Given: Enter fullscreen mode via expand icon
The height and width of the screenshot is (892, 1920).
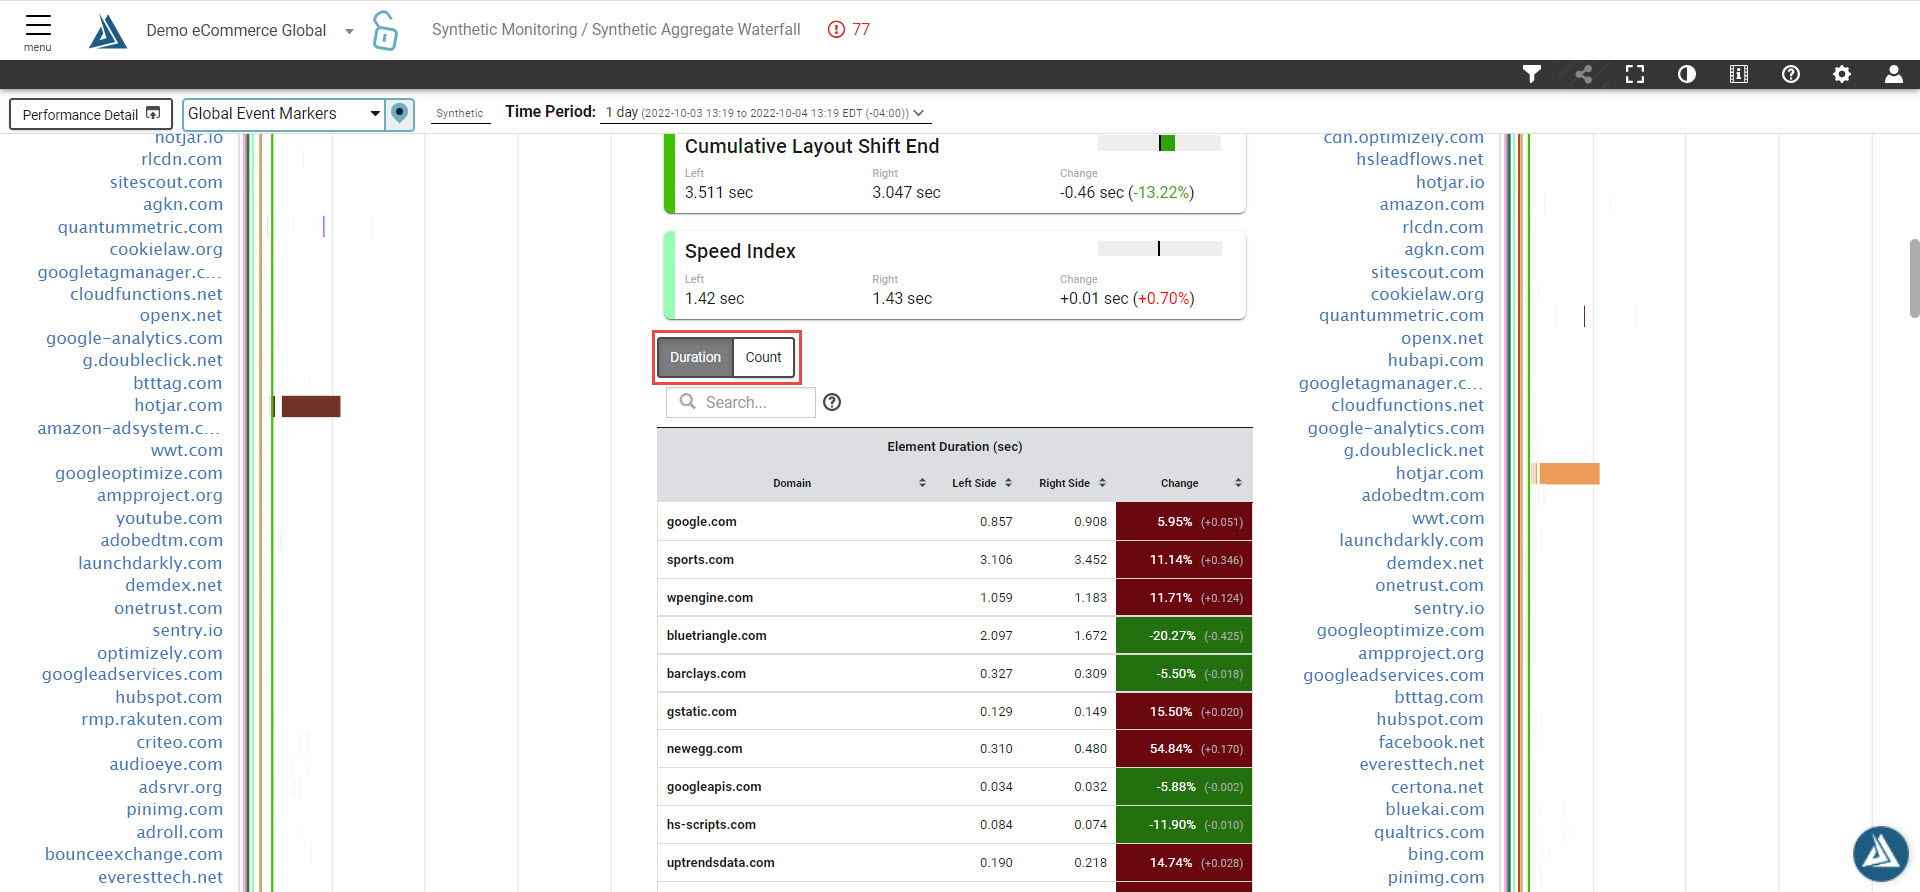Looking at the screenshot, I should (x=1635, y=74).
